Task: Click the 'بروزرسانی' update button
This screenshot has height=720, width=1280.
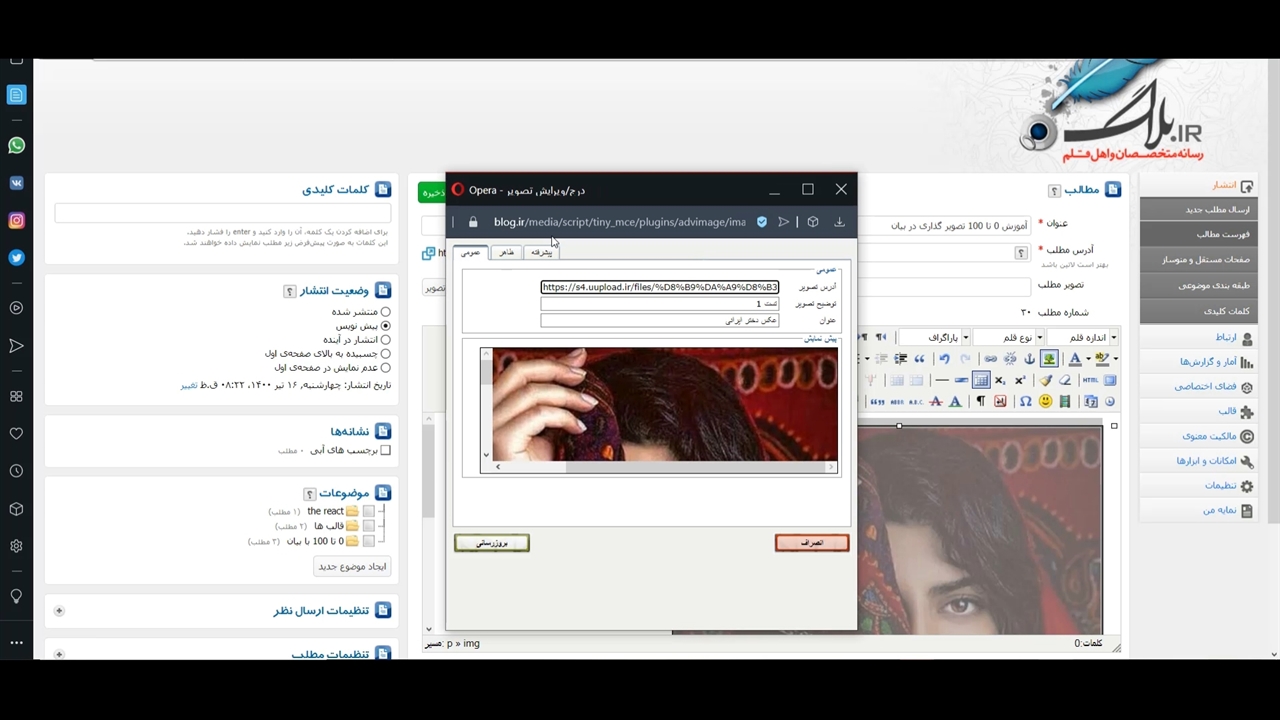Action: pos(491,543)
